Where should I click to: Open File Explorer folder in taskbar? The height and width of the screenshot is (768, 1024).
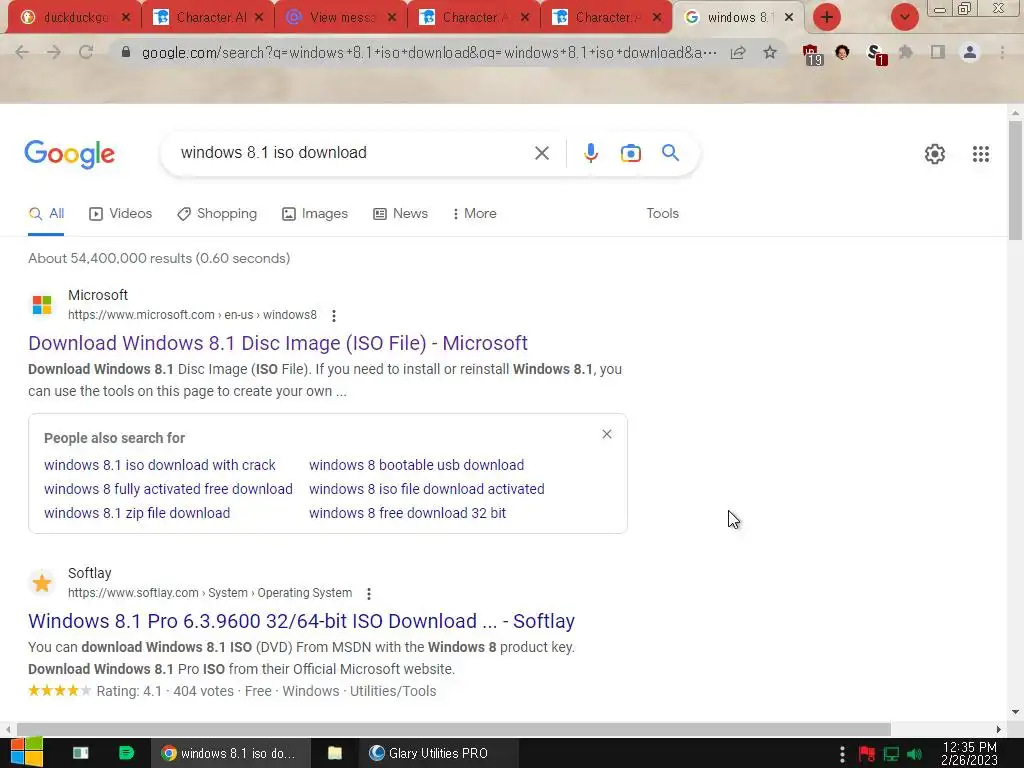pos(335,753)
